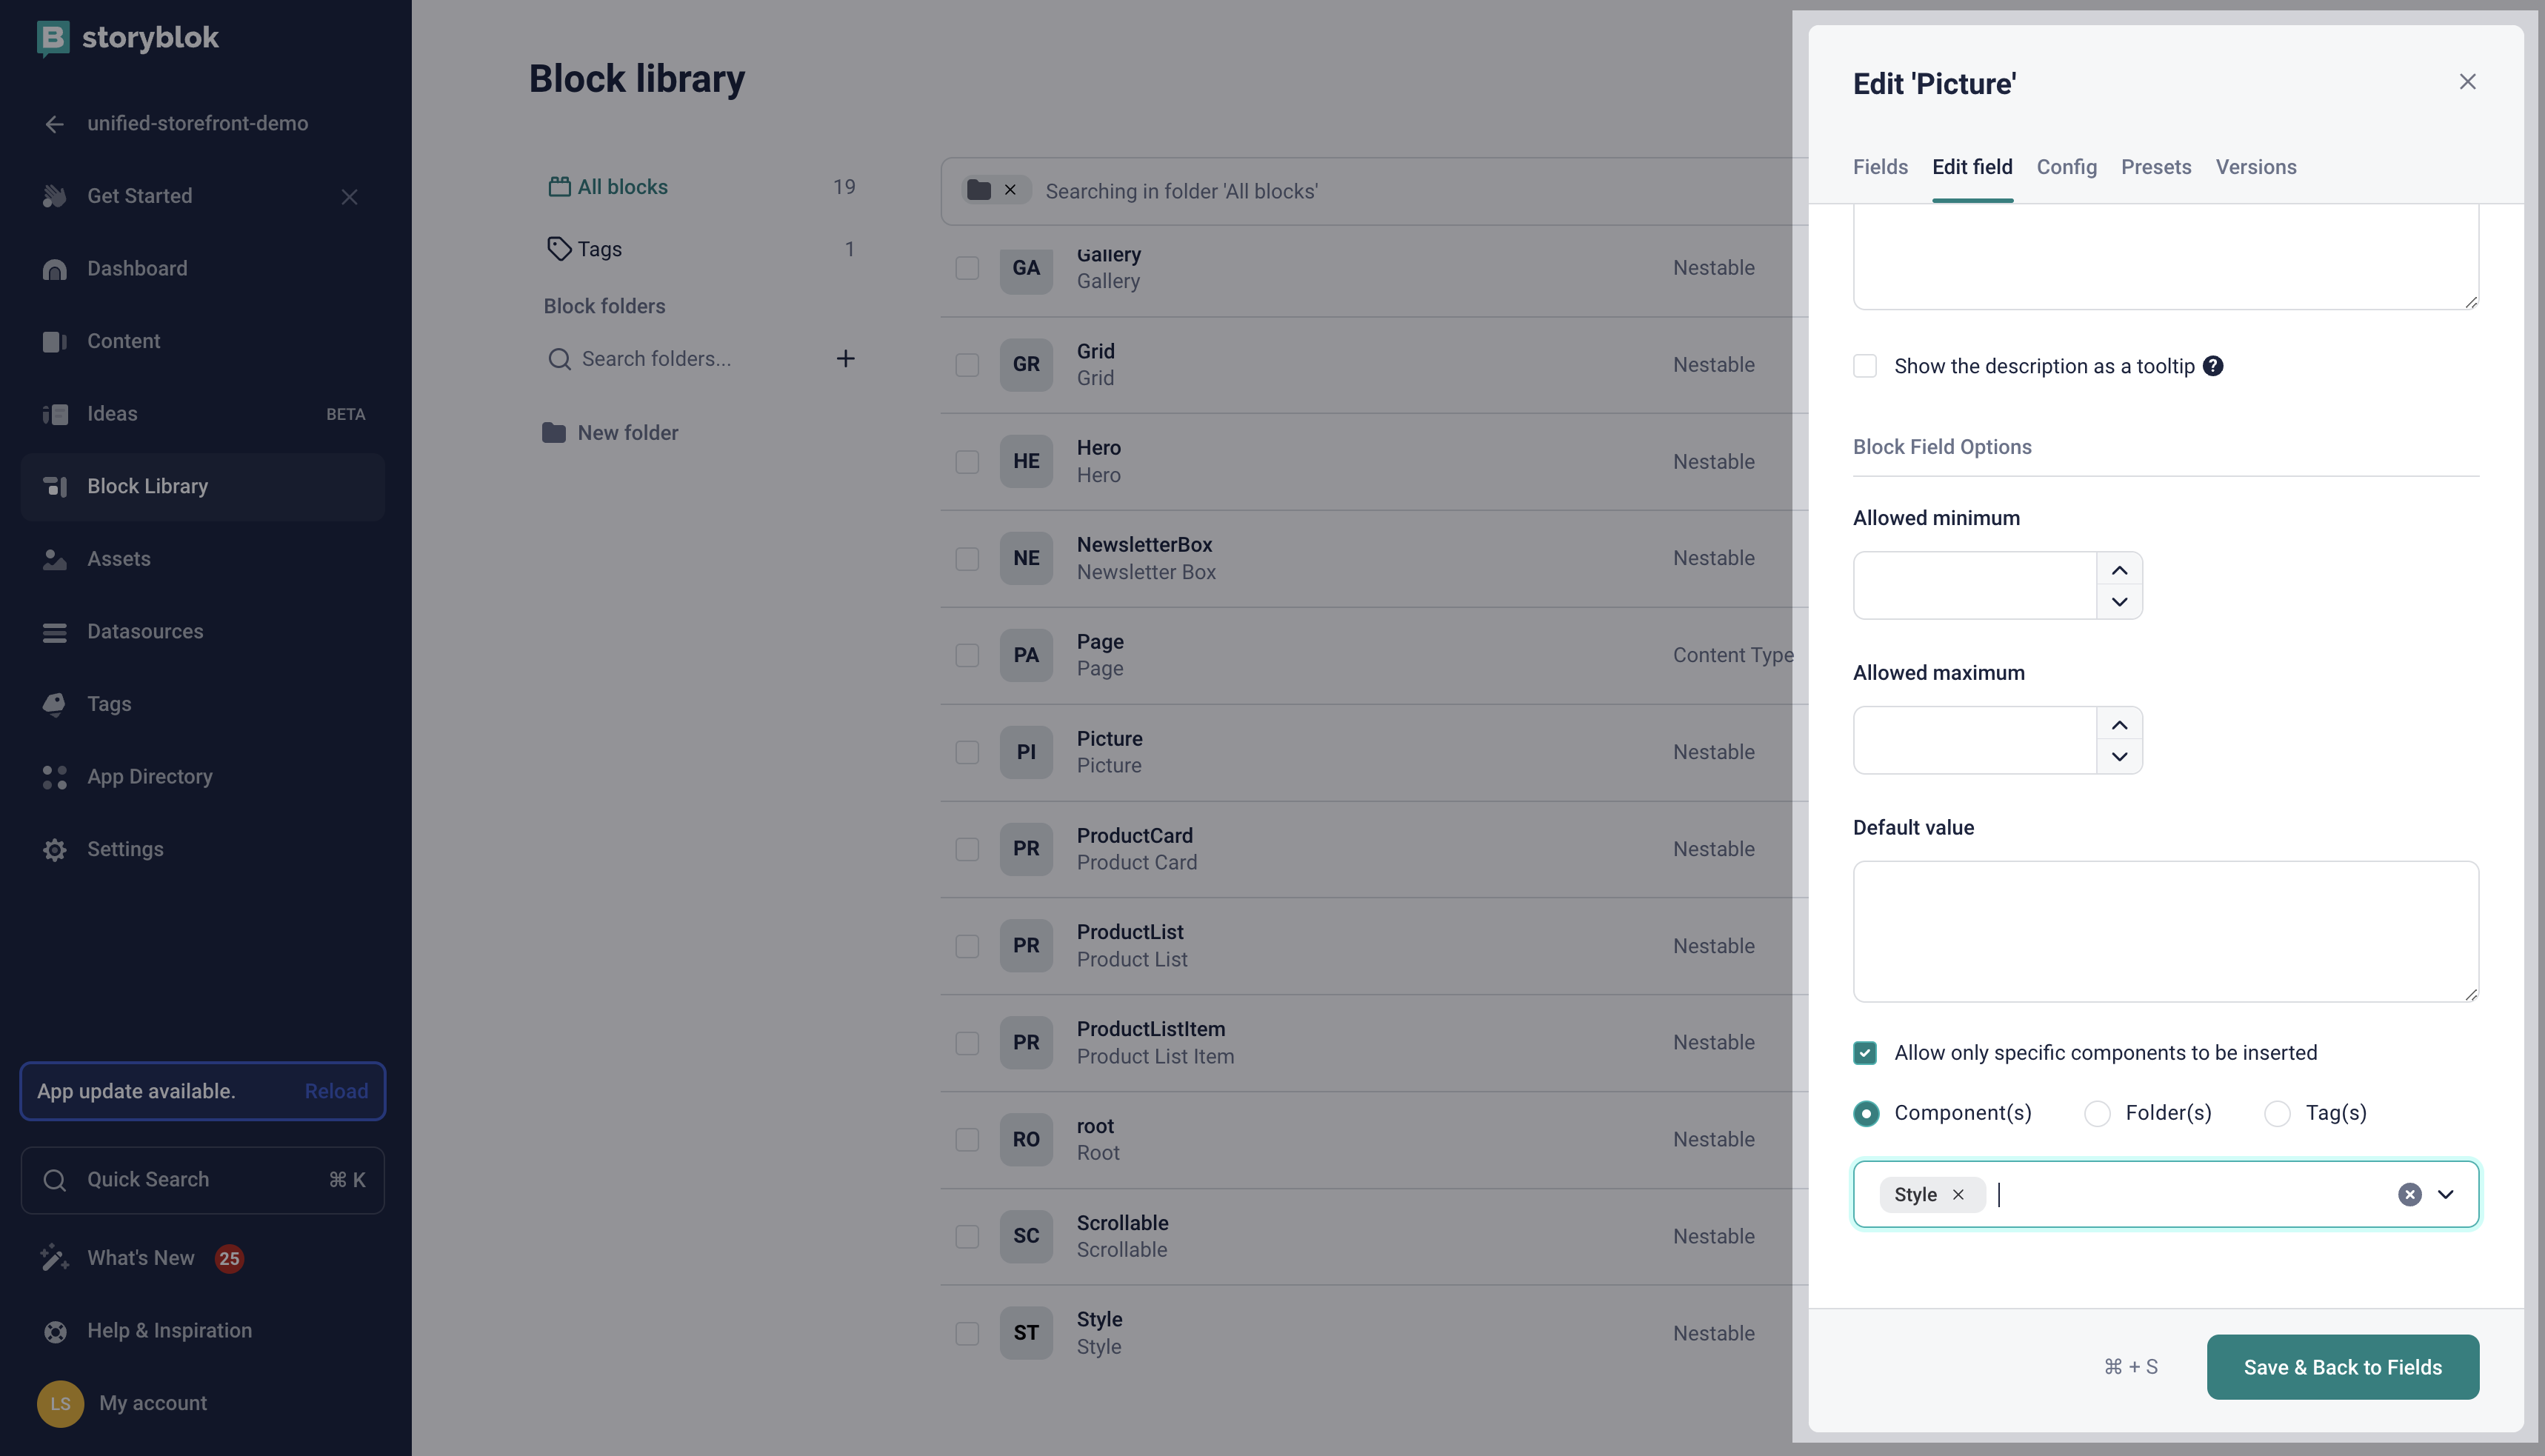The height and width of the screenshot is (1456, 2545).
Task: Open the Assets icon in sidebar
Action: point(55,559)
